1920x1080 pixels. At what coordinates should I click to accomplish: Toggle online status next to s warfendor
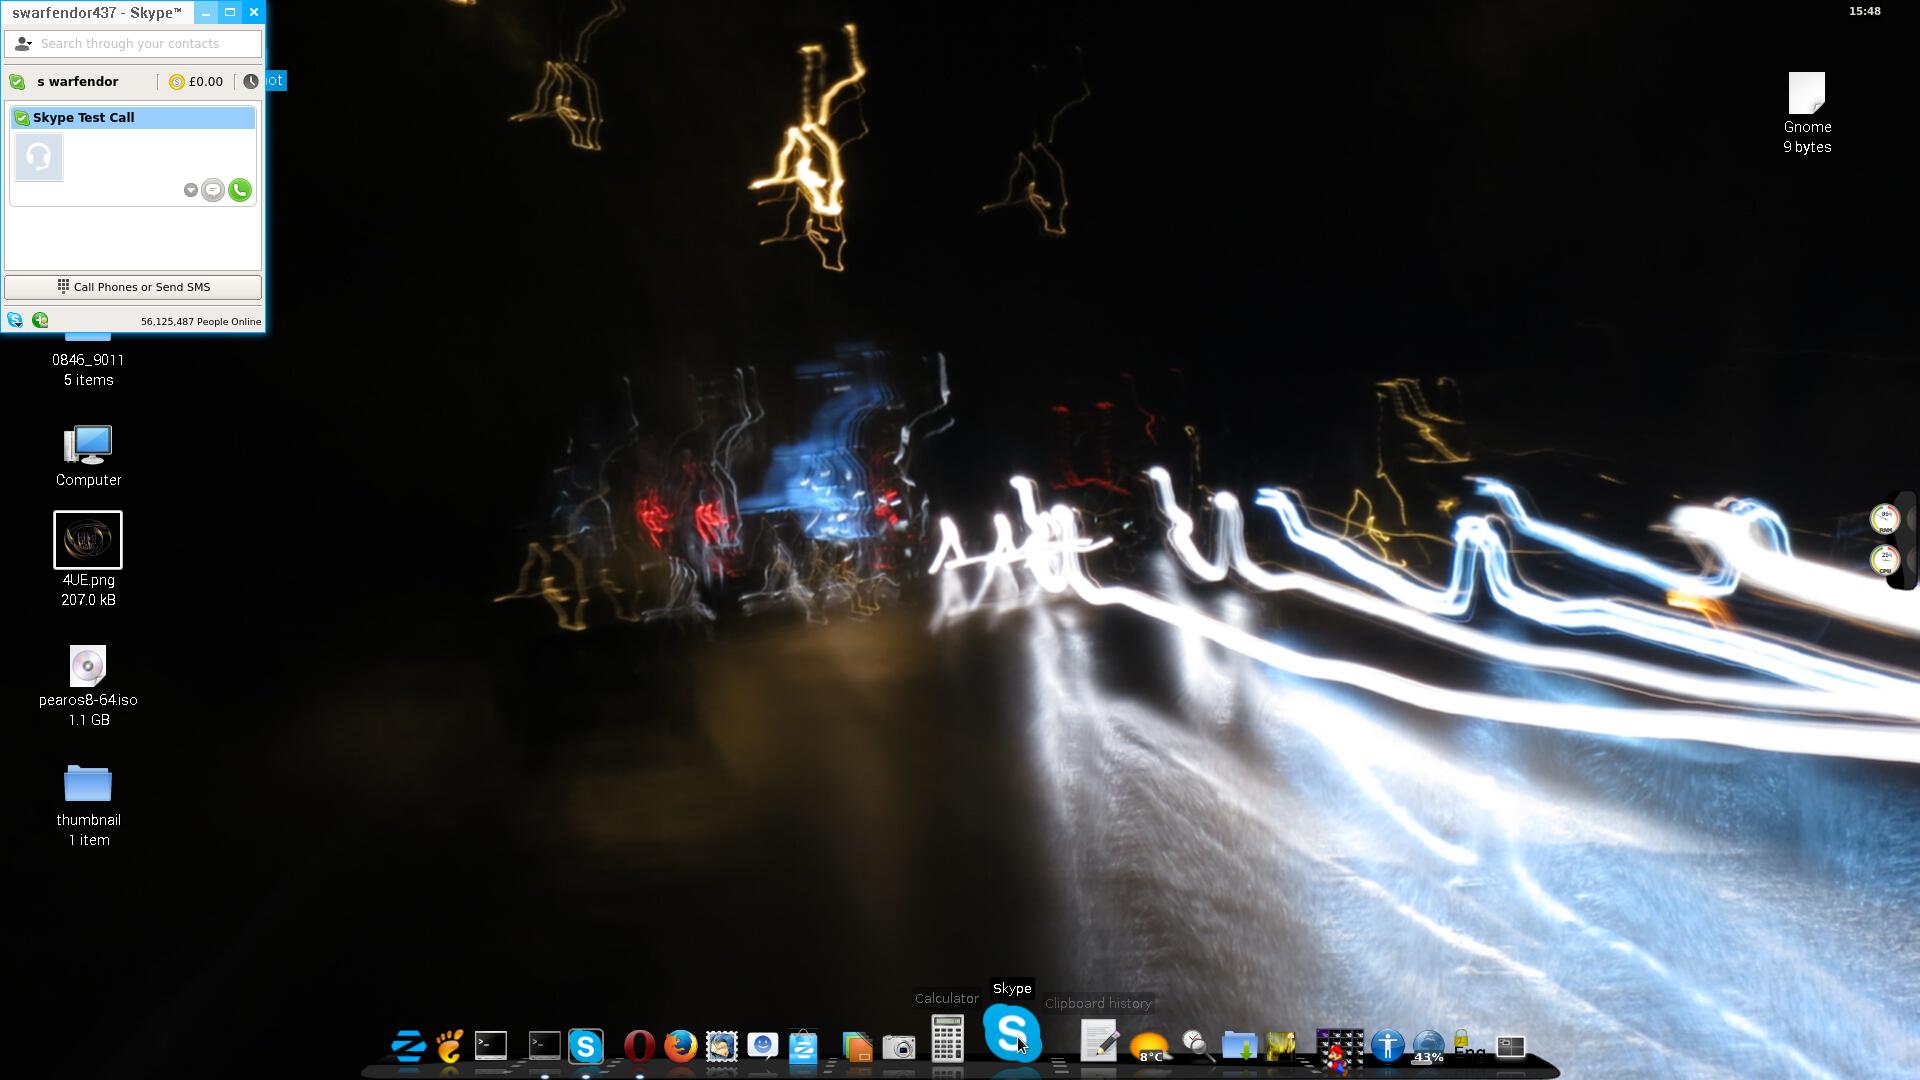(x=17, y=82)
